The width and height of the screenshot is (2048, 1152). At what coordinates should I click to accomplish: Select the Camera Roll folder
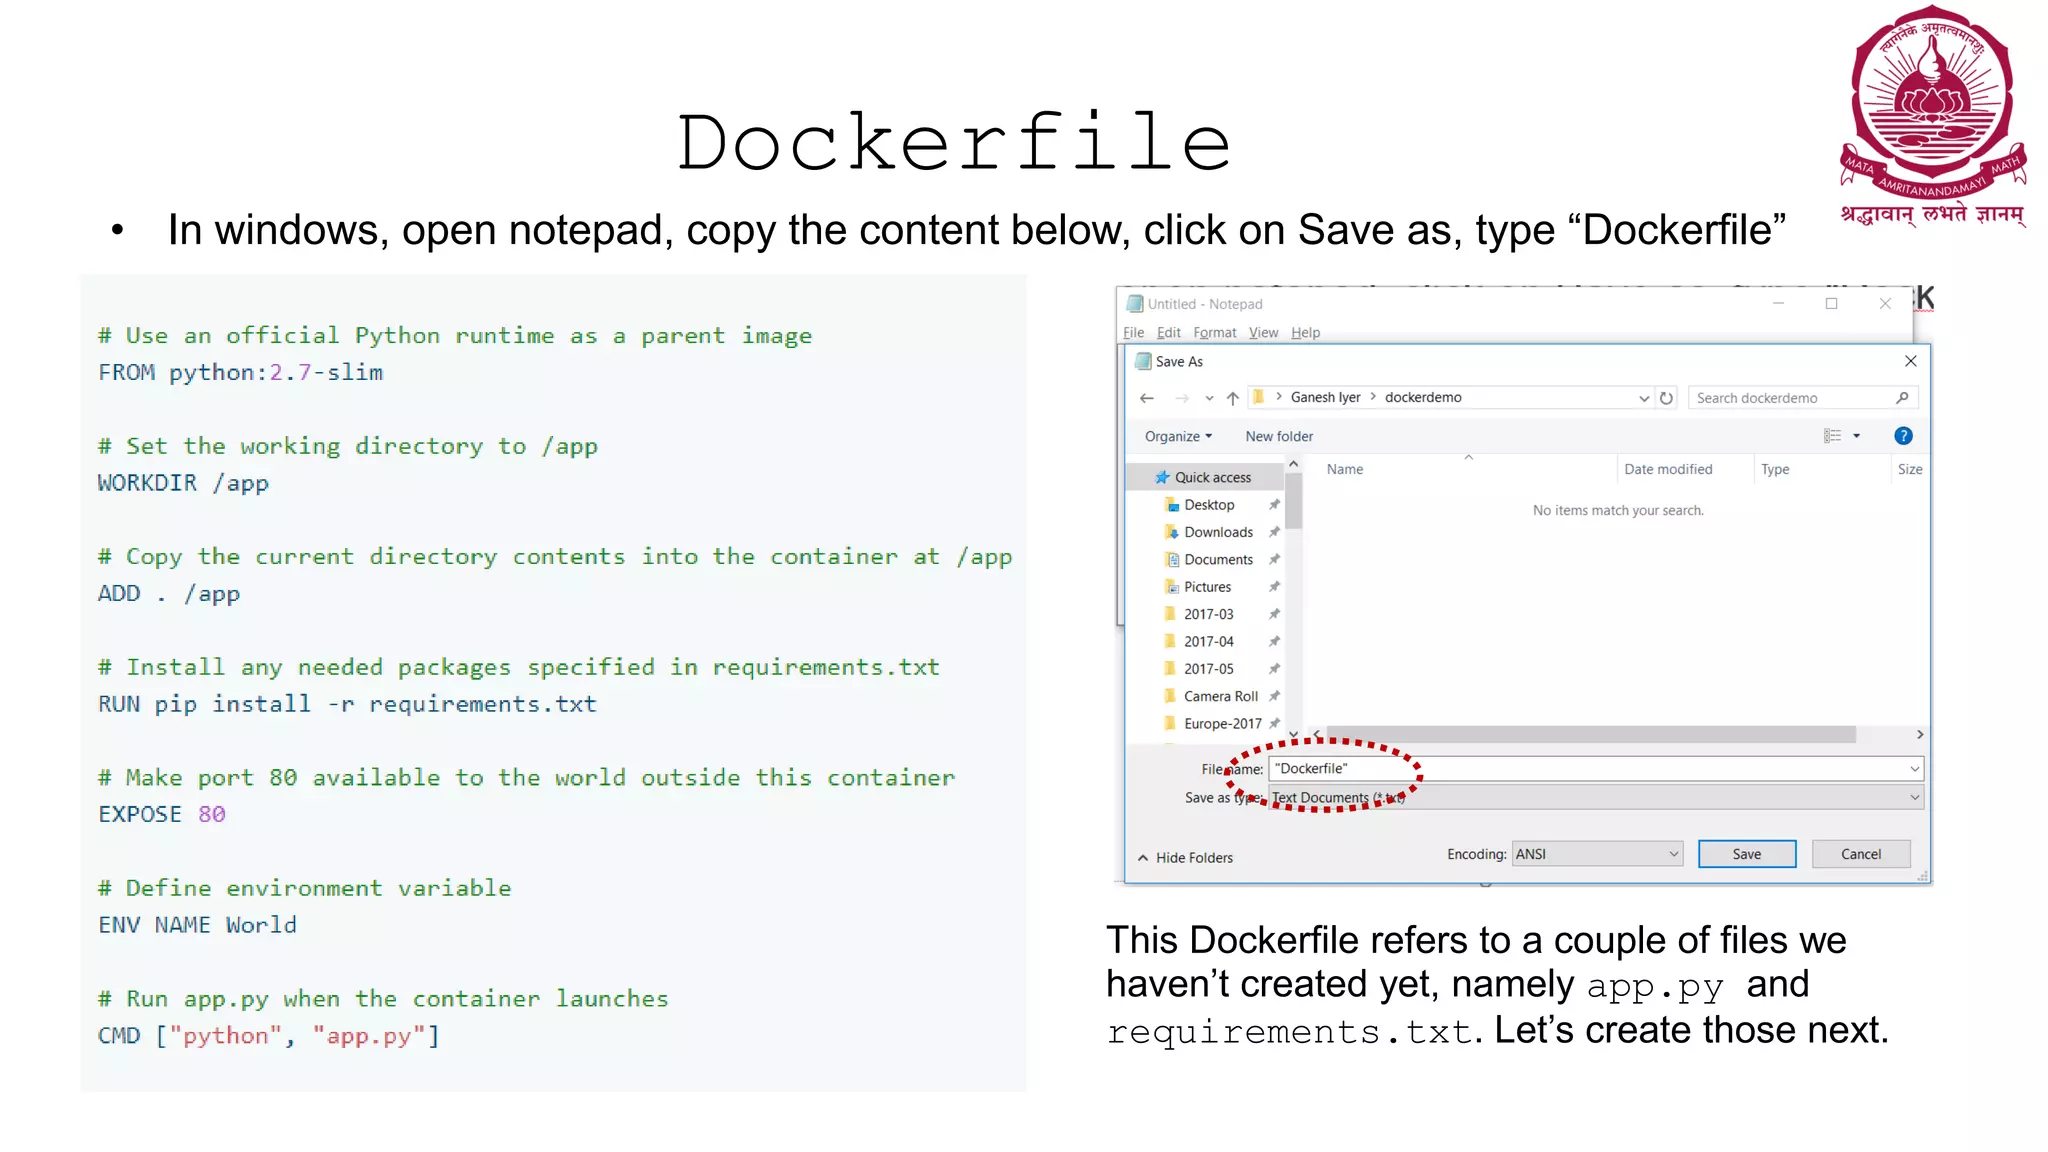click(x=1220, y=696)
